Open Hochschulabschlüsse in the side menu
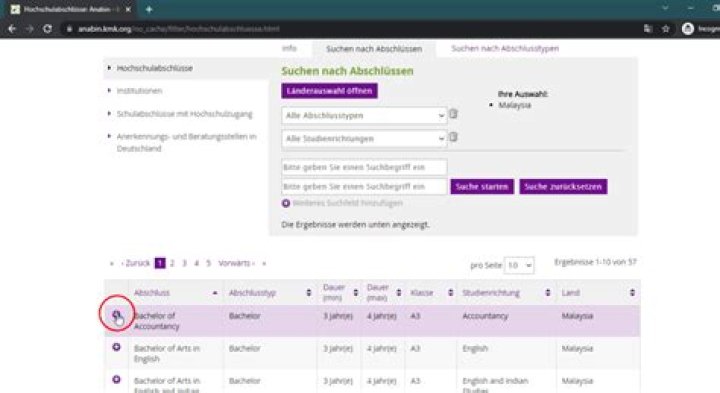This screenshot has height=393, width=720. [x=155, y=68]
